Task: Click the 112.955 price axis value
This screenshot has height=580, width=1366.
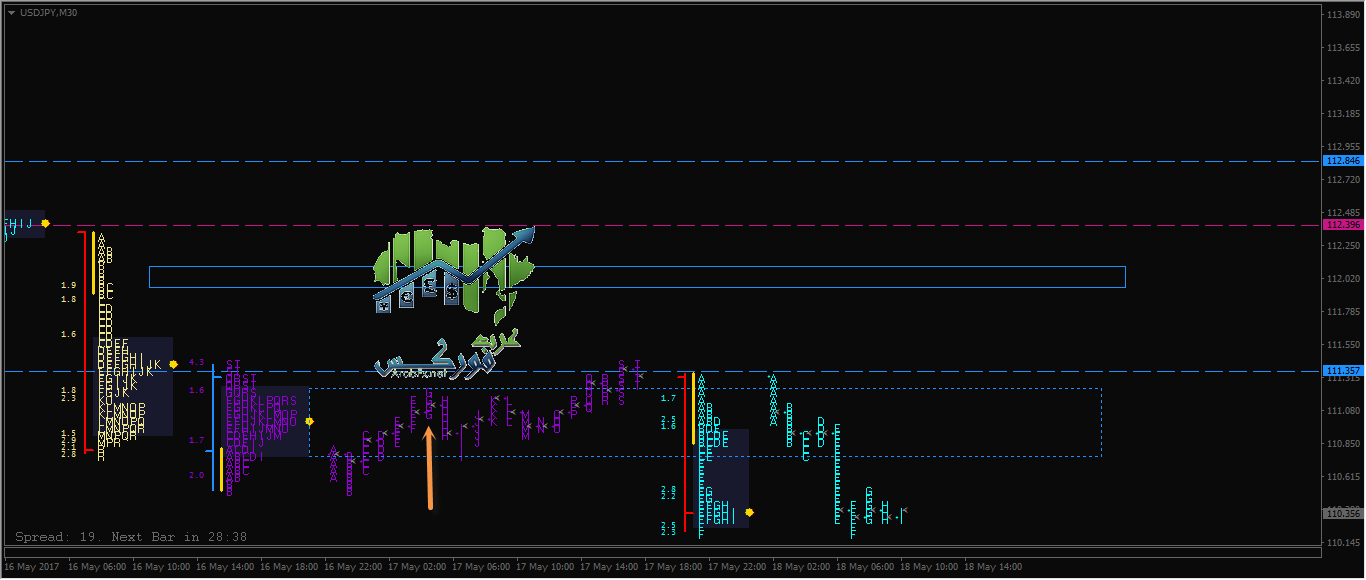Action: [x=1344, y=147]
